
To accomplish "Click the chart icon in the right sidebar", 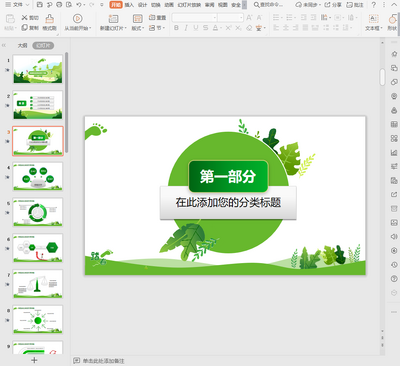I will (x=394, y=152).
